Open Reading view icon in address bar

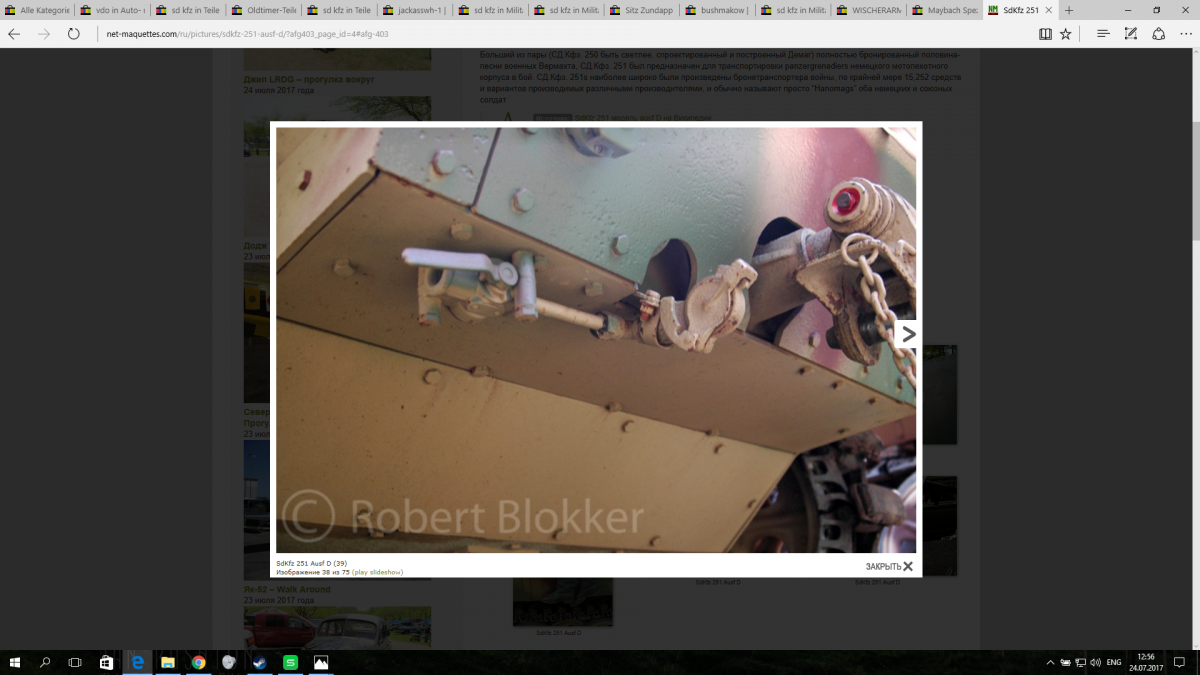[x=1045, y=34]
